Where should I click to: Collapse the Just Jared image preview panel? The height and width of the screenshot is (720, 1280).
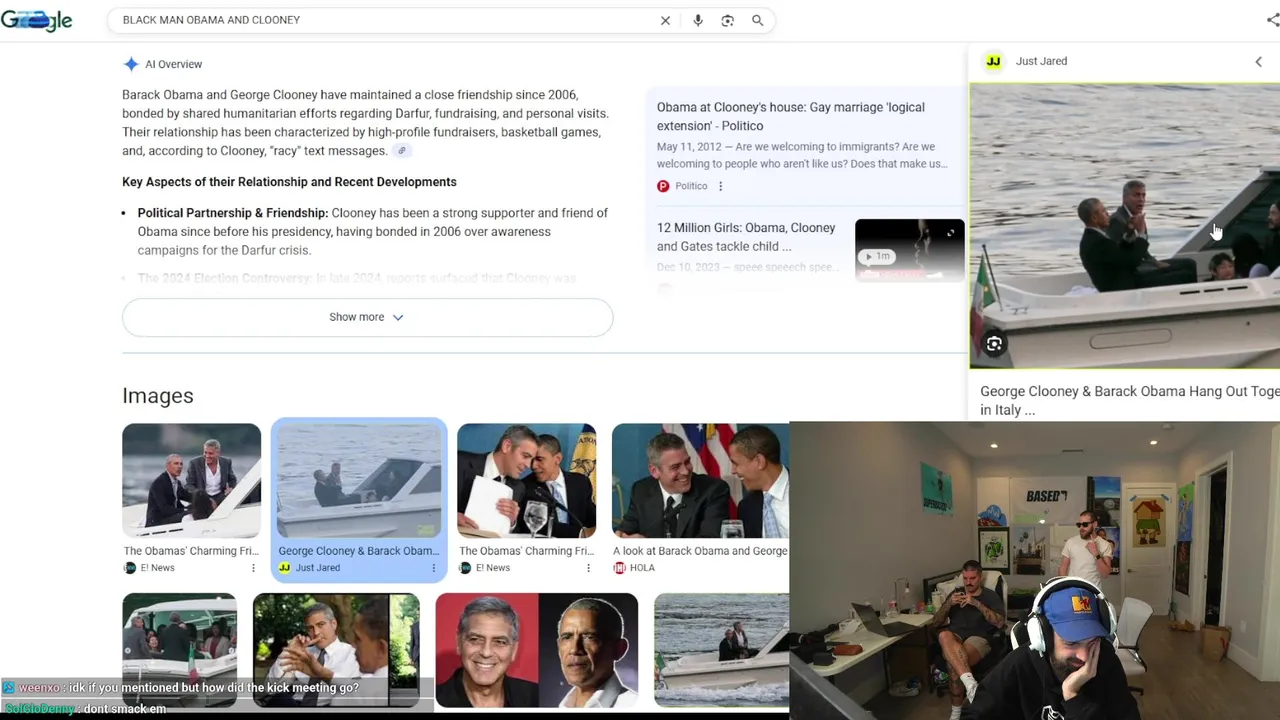pos(1259,62)
